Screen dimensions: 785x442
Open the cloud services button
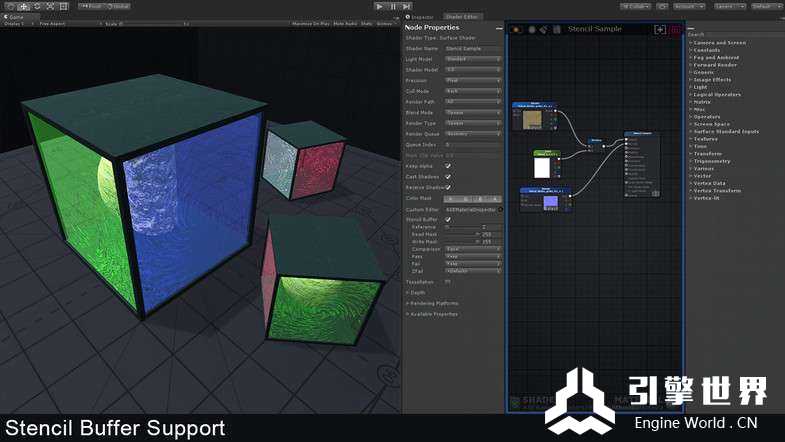662,7
